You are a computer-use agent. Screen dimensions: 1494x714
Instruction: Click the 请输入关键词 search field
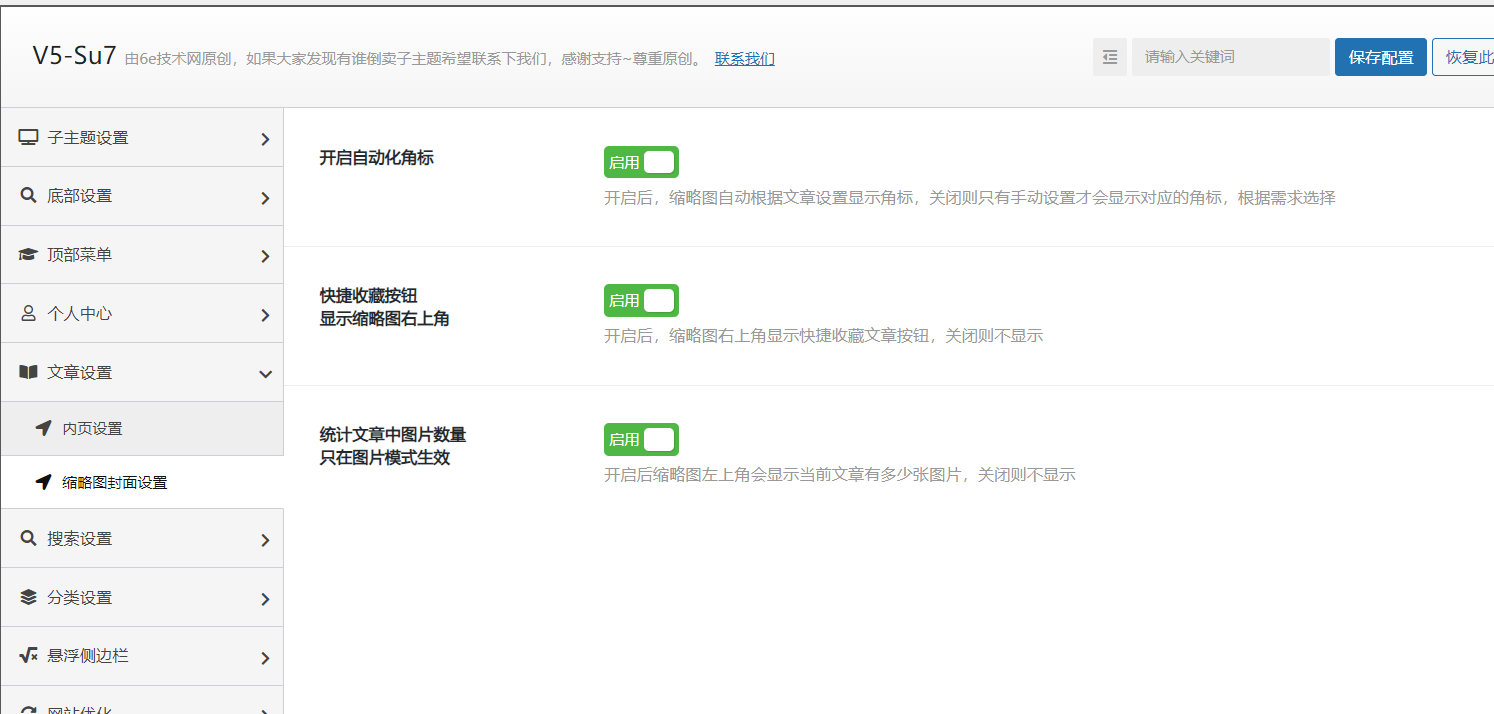(1230, 57)
